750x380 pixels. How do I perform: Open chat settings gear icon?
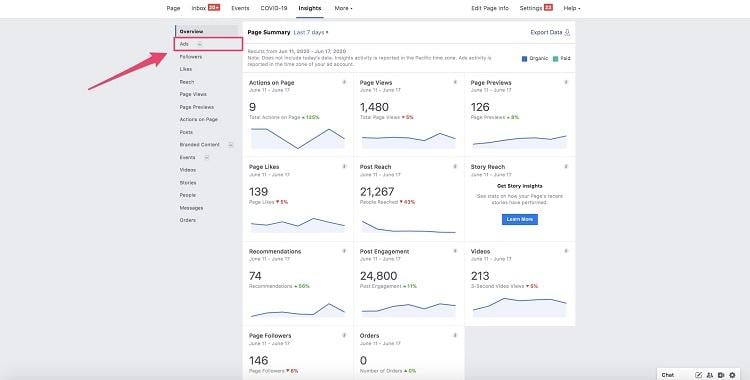pos(732,375)
